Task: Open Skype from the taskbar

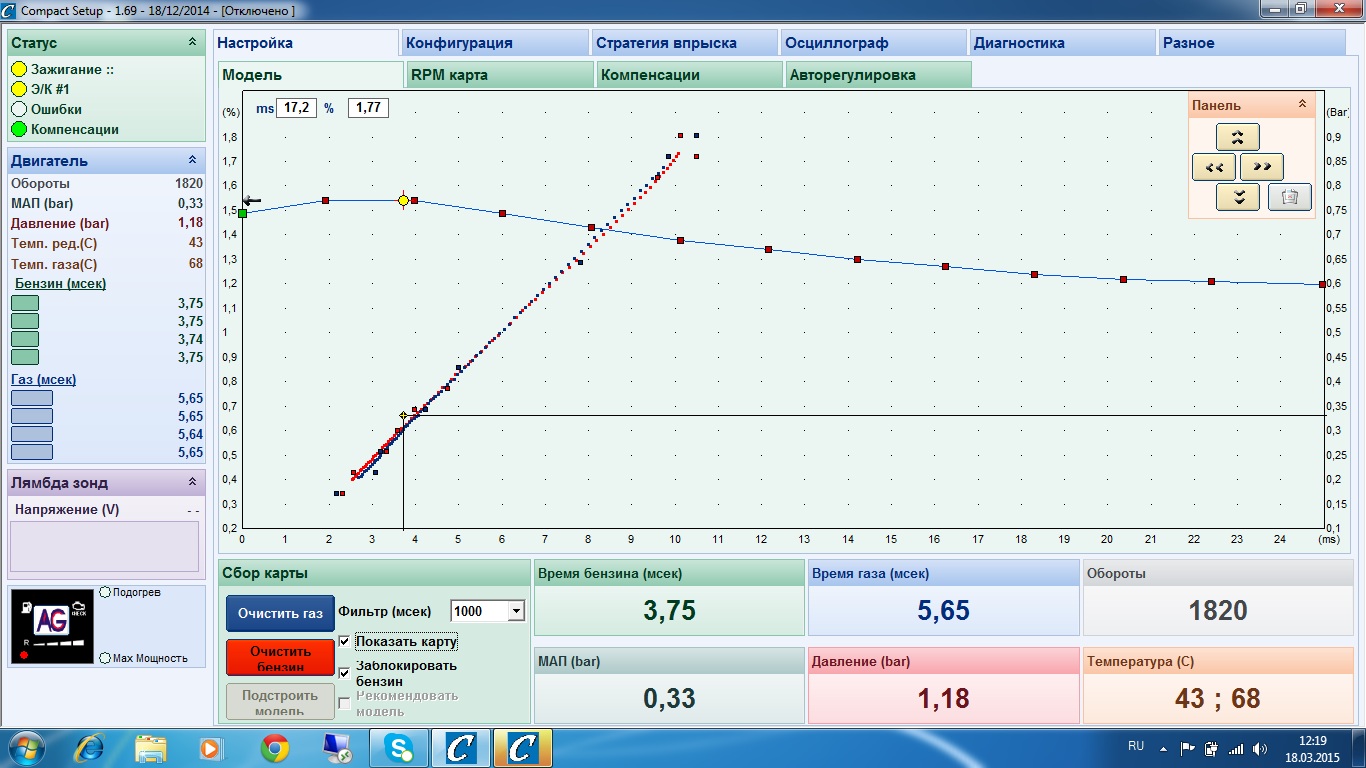Action: [399, 748]
